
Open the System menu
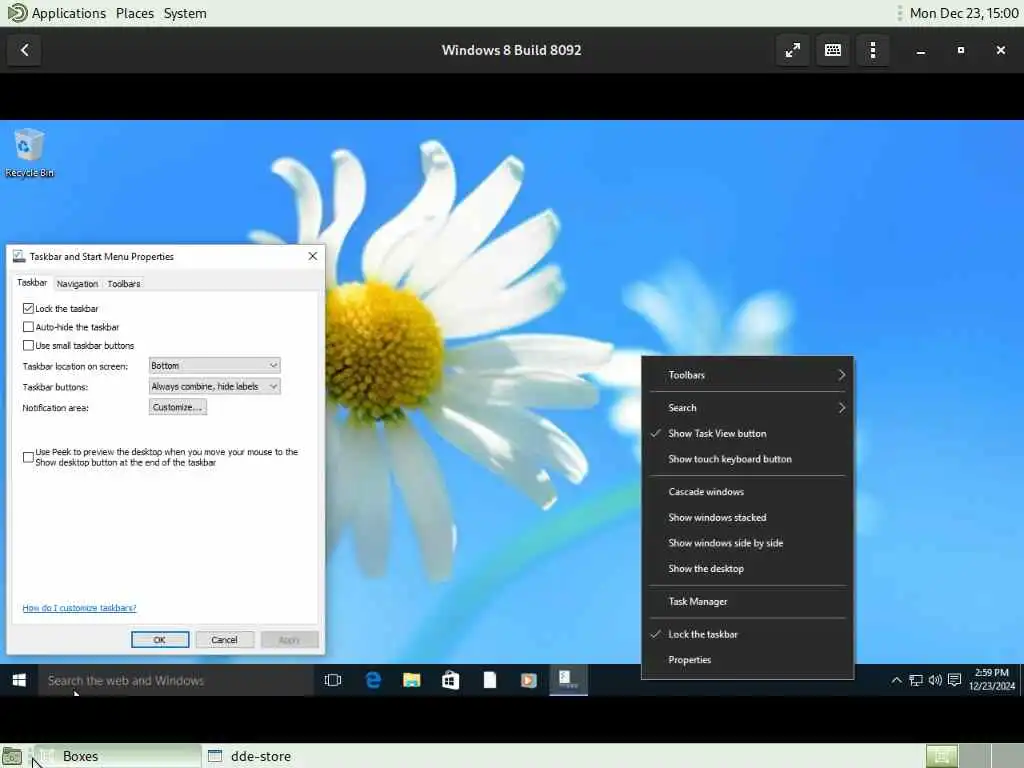pos(185,13)
